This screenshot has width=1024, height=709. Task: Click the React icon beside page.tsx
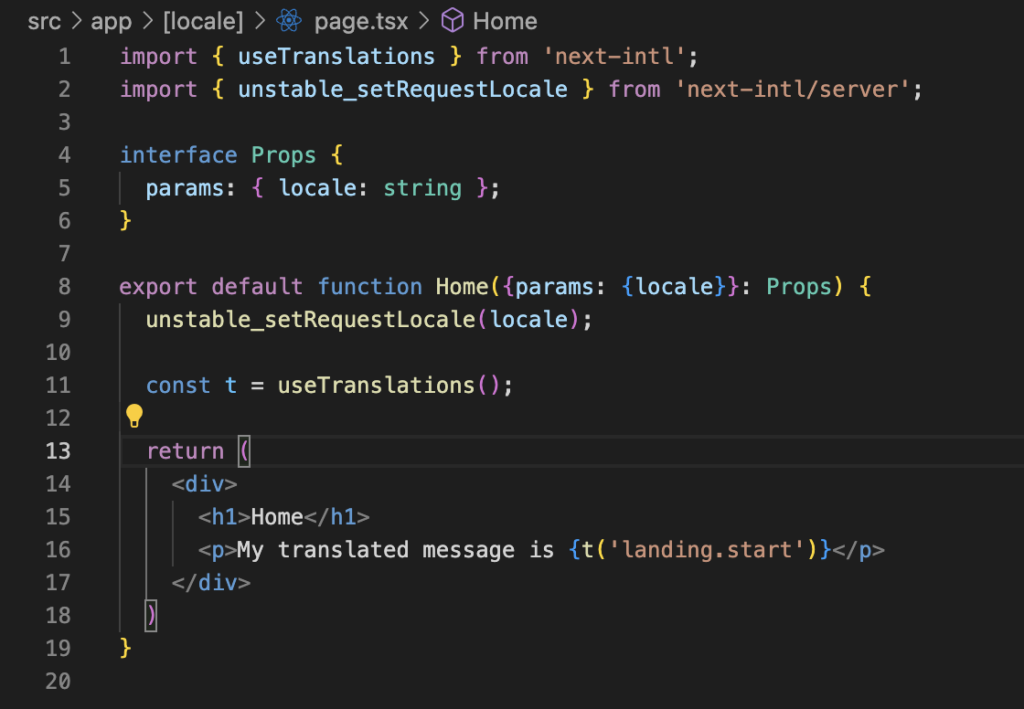[289, 21]
